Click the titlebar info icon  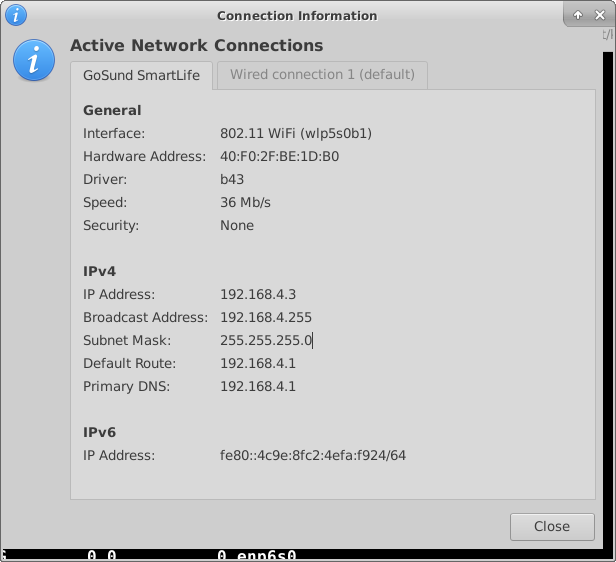pyautogui.click(x=16, y=15)
